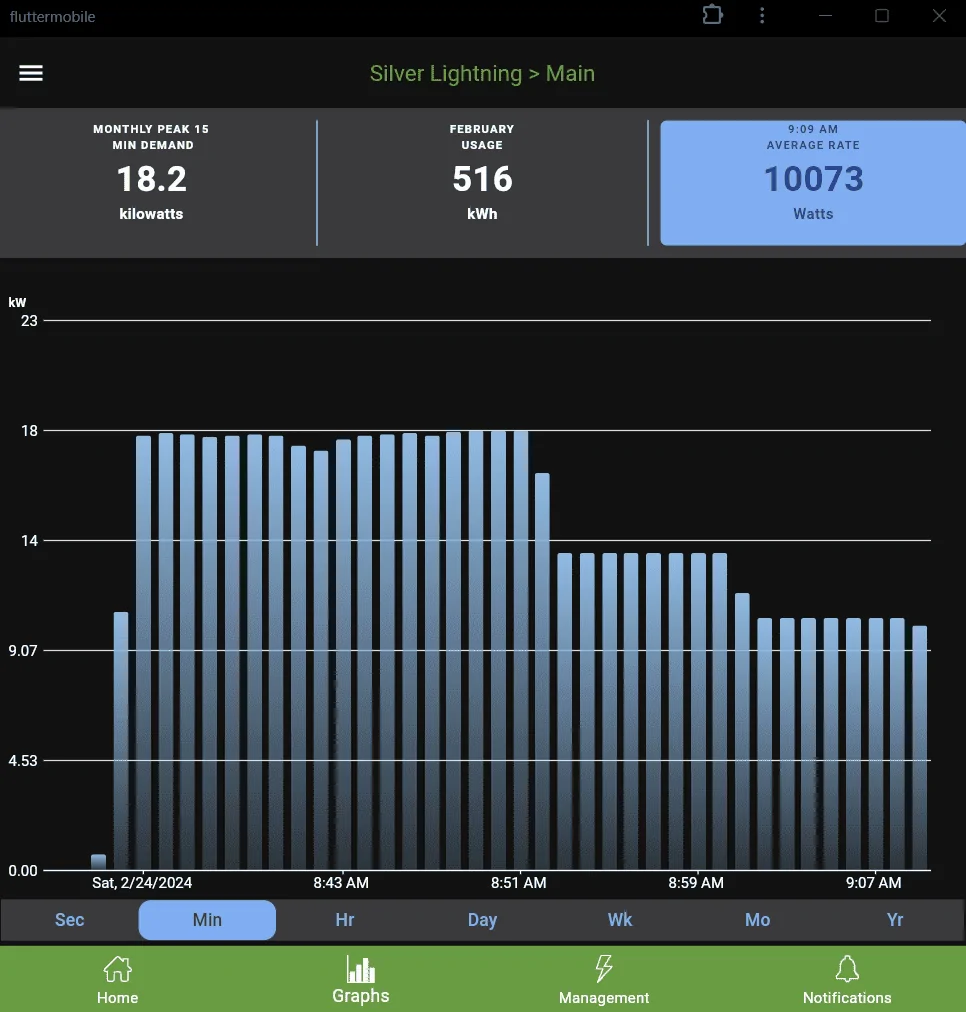
Task: Select the Min time interval
Action: click(x=207, y=920)
